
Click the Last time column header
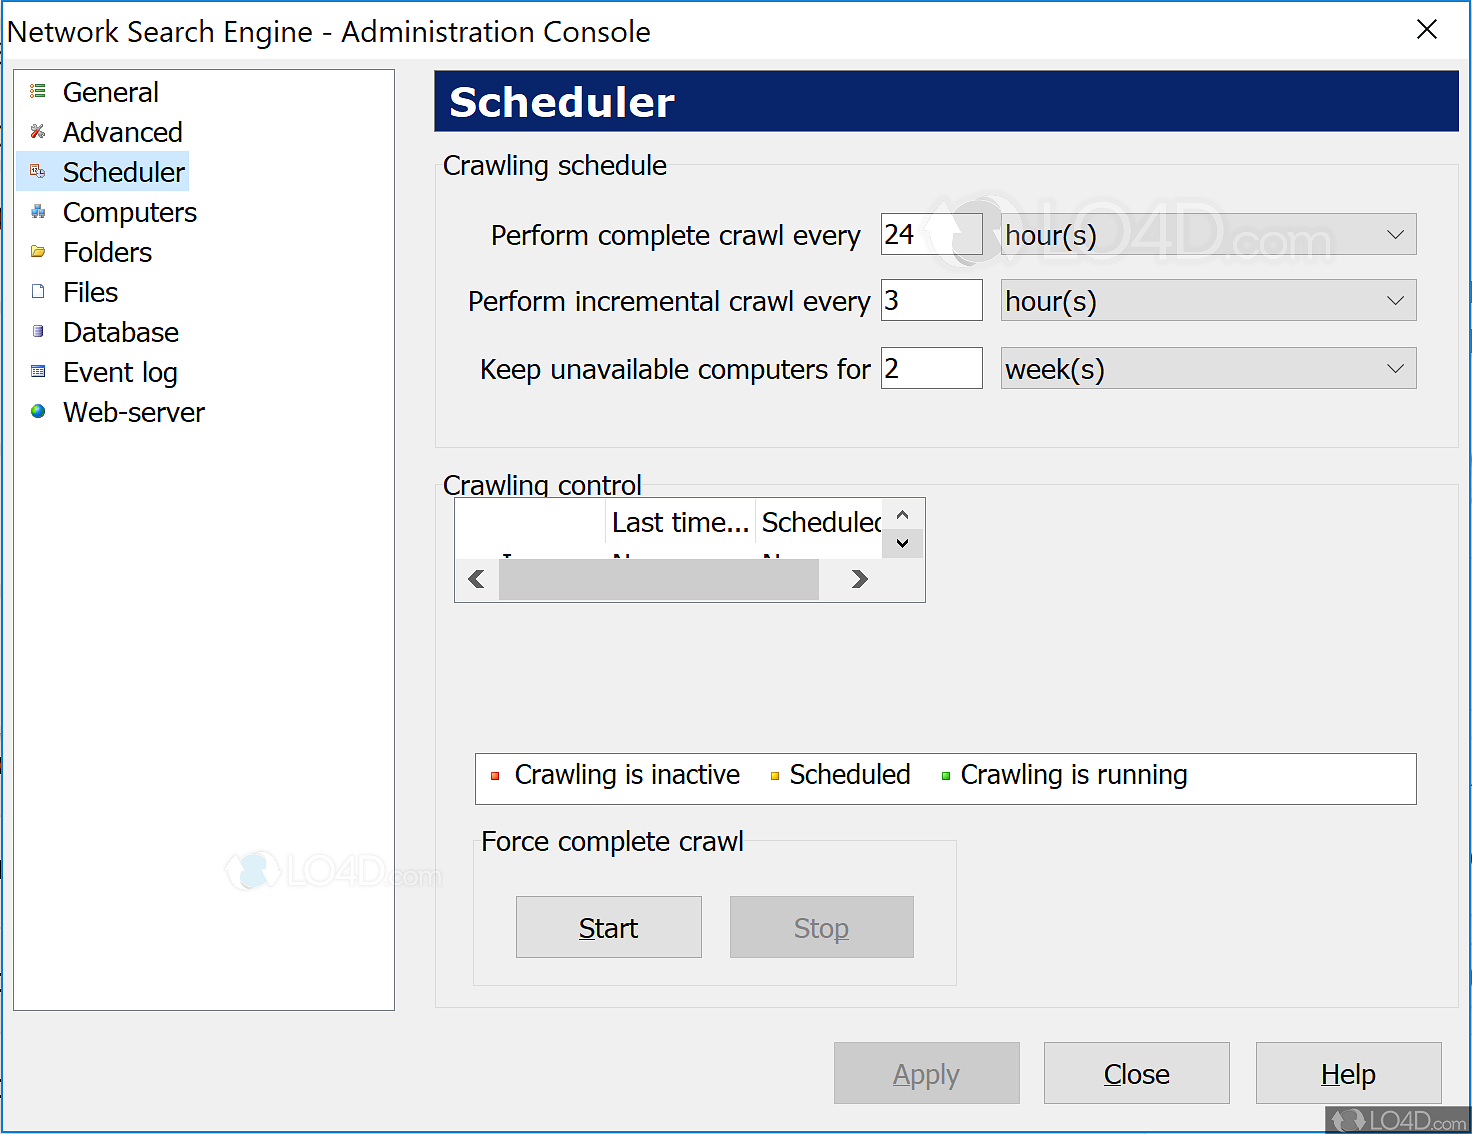[680, 521]
